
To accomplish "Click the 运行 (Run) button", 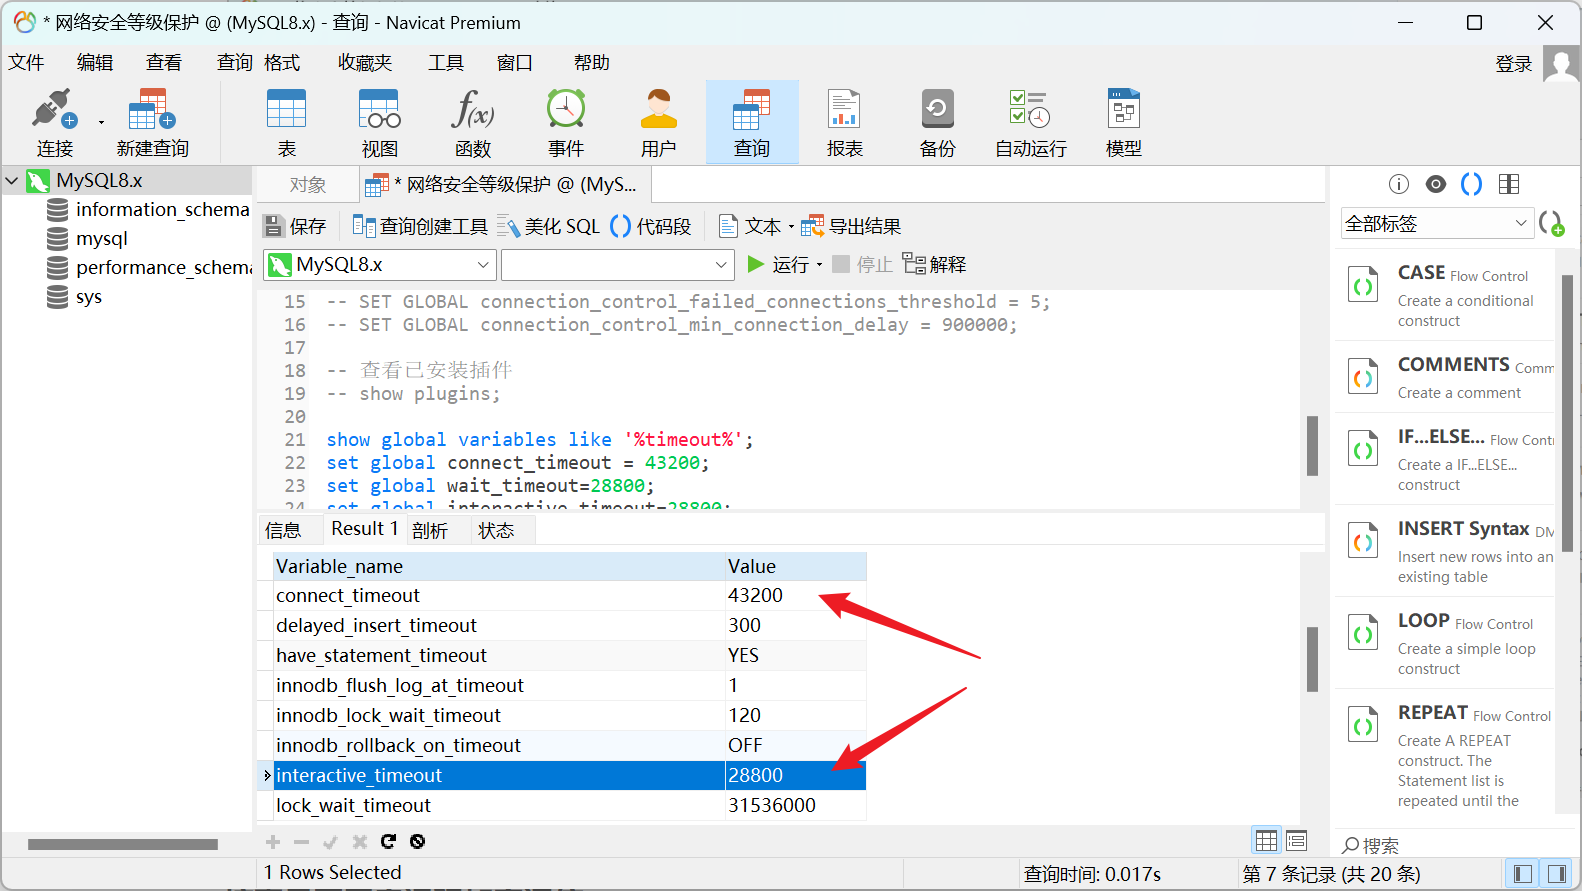I will tap(780, 265).
